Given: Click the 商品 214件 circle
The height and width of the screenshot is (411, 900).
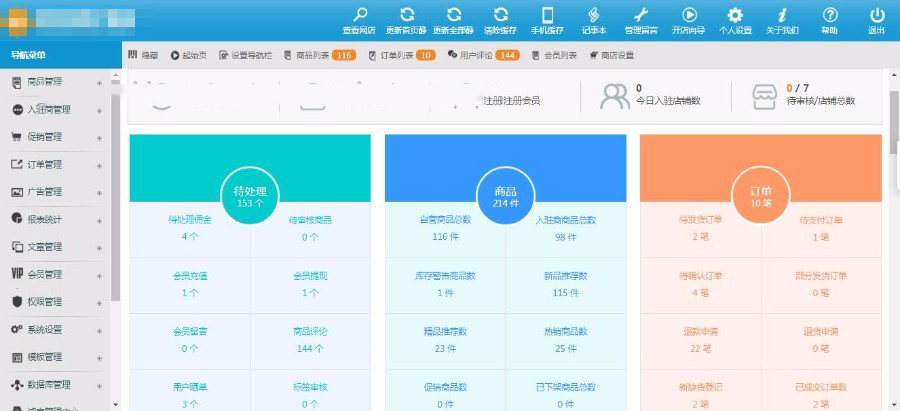Looking at the screenshot, I should (x=505, y=196).
